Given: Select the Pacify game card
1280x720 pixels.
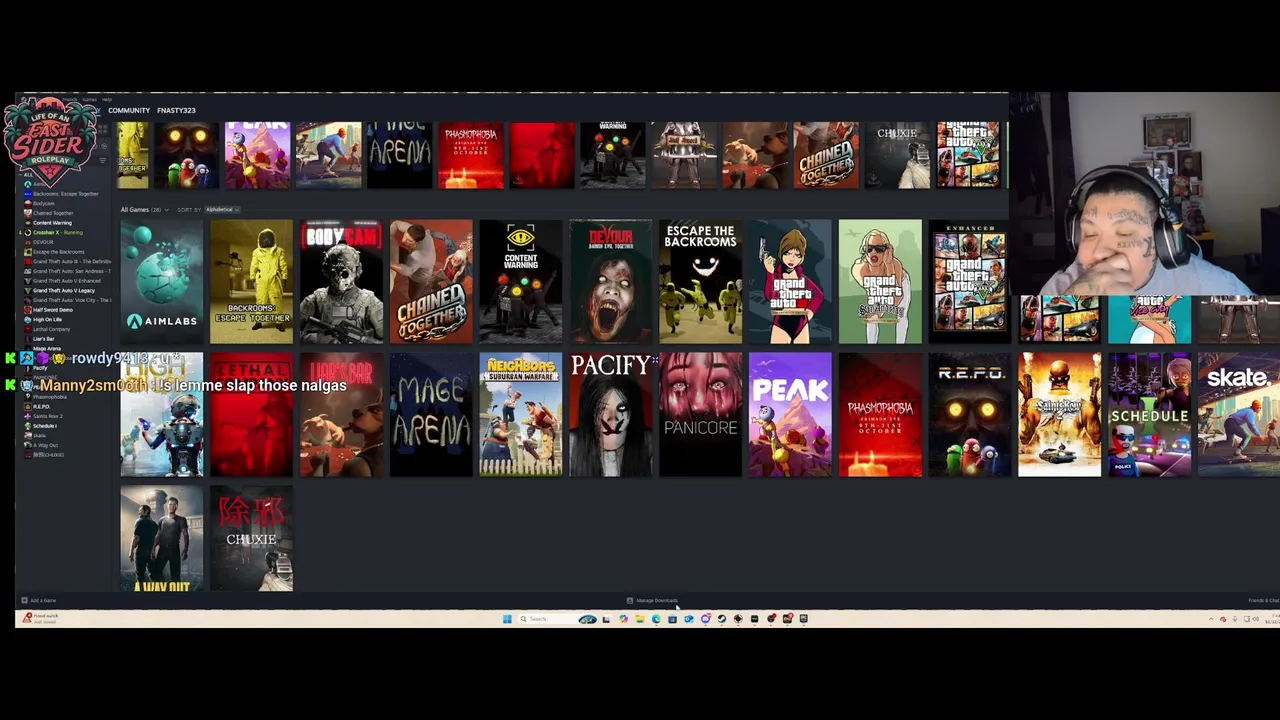Looking at the screenshot, I should [x=611, y=414].
